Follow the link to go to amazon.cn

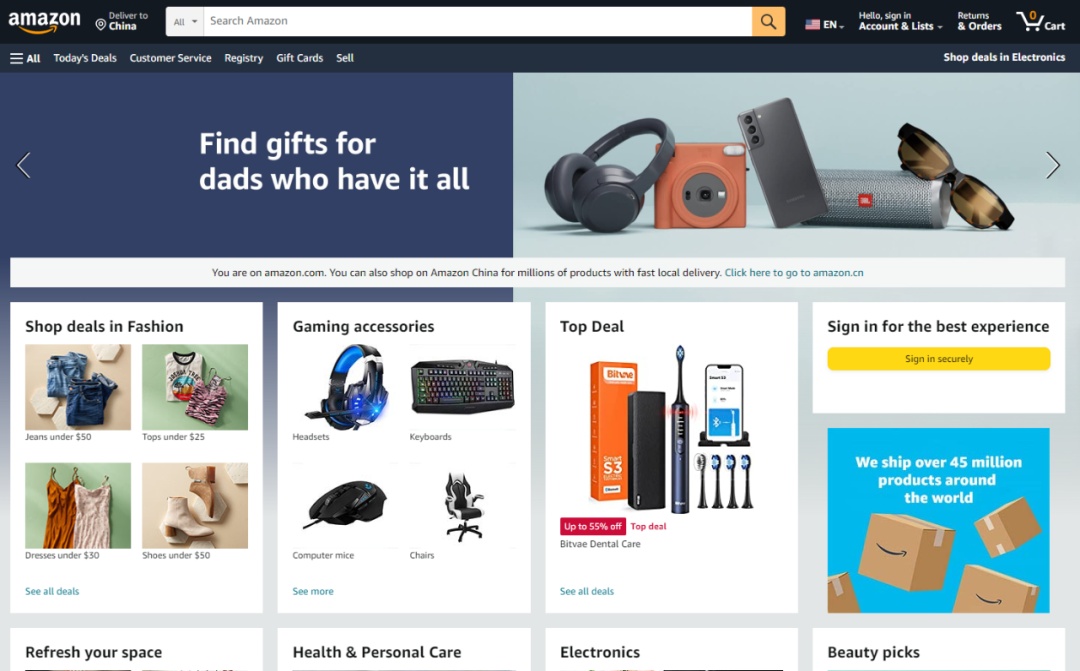tap(793, 273)
